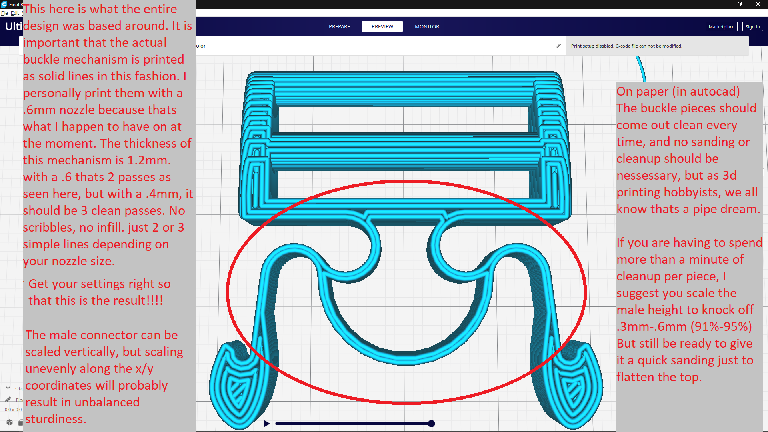This screenshot has width=768, height=432.
Task: Open the MONITOR stage tab
Action: point(427,26)
